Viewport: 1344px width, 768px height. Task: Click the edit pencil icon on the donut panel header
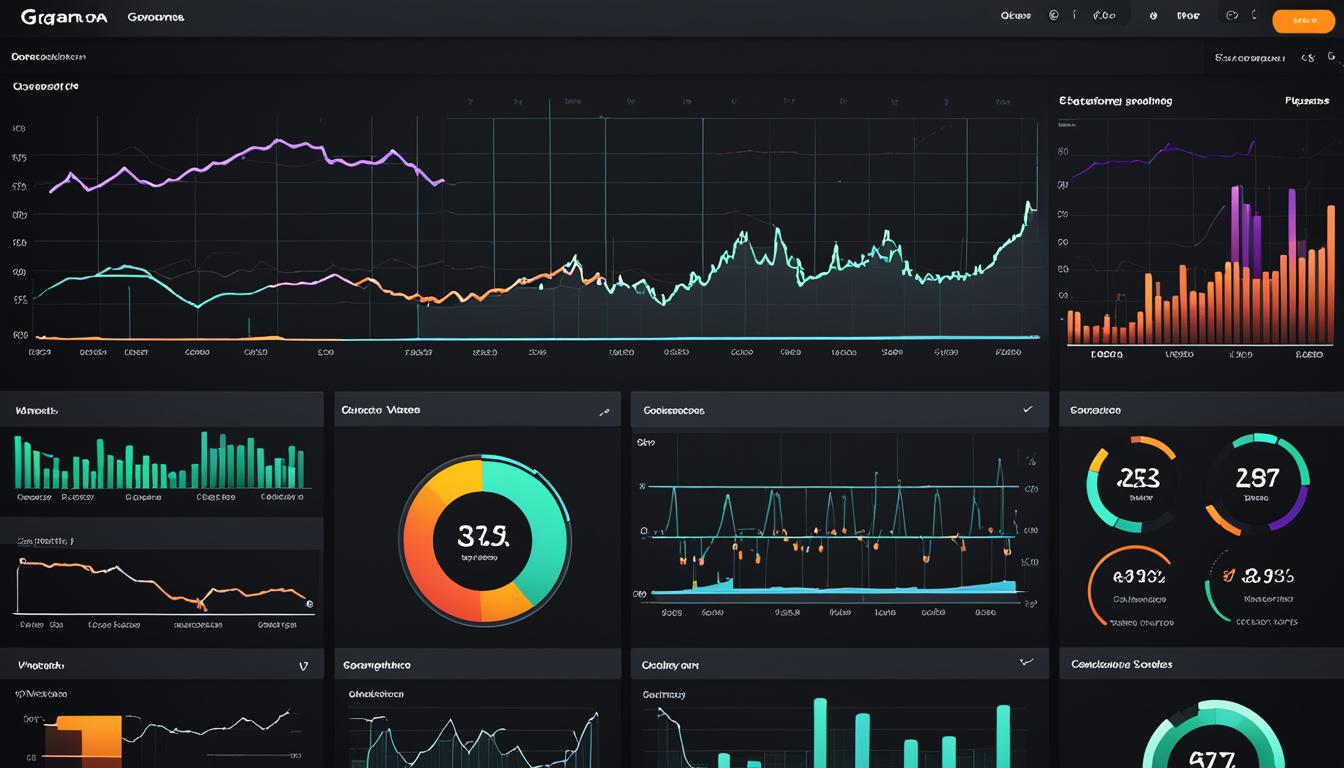(604, 411)
